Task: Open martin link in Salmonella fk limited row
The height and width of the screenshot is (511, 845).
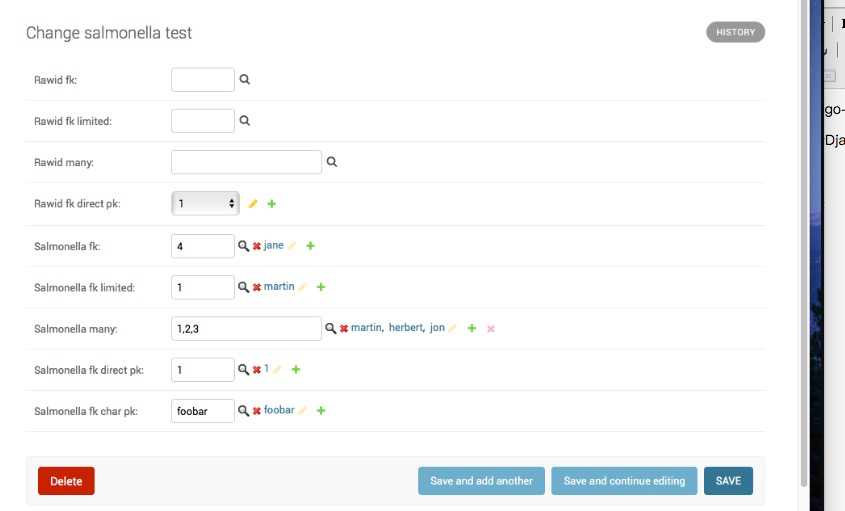Action: click(279, 287)
